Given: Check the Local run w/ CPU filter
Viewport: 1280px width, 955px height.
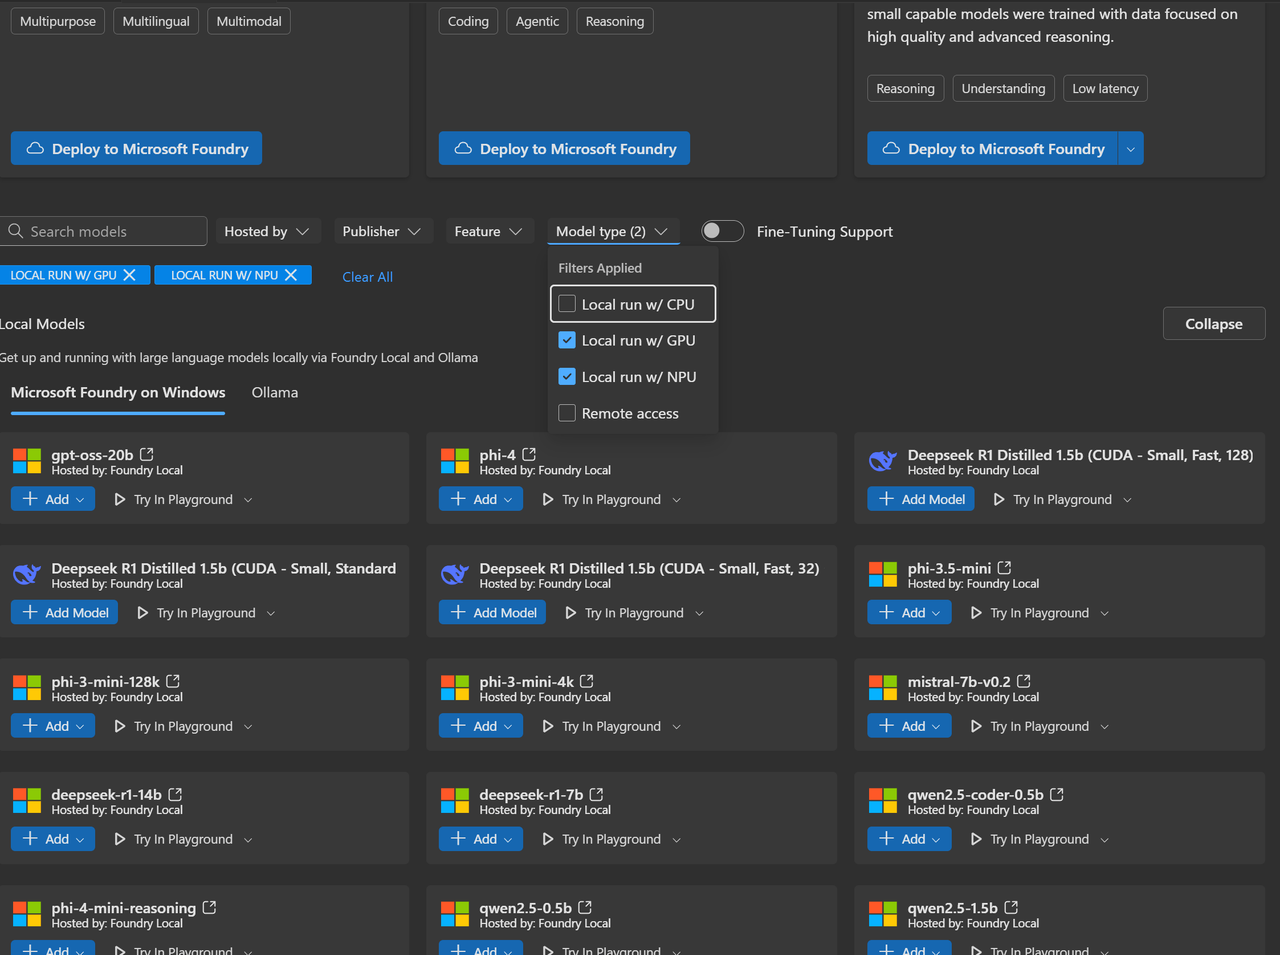Looking at the screenshot, I should [x=567, y=304].
